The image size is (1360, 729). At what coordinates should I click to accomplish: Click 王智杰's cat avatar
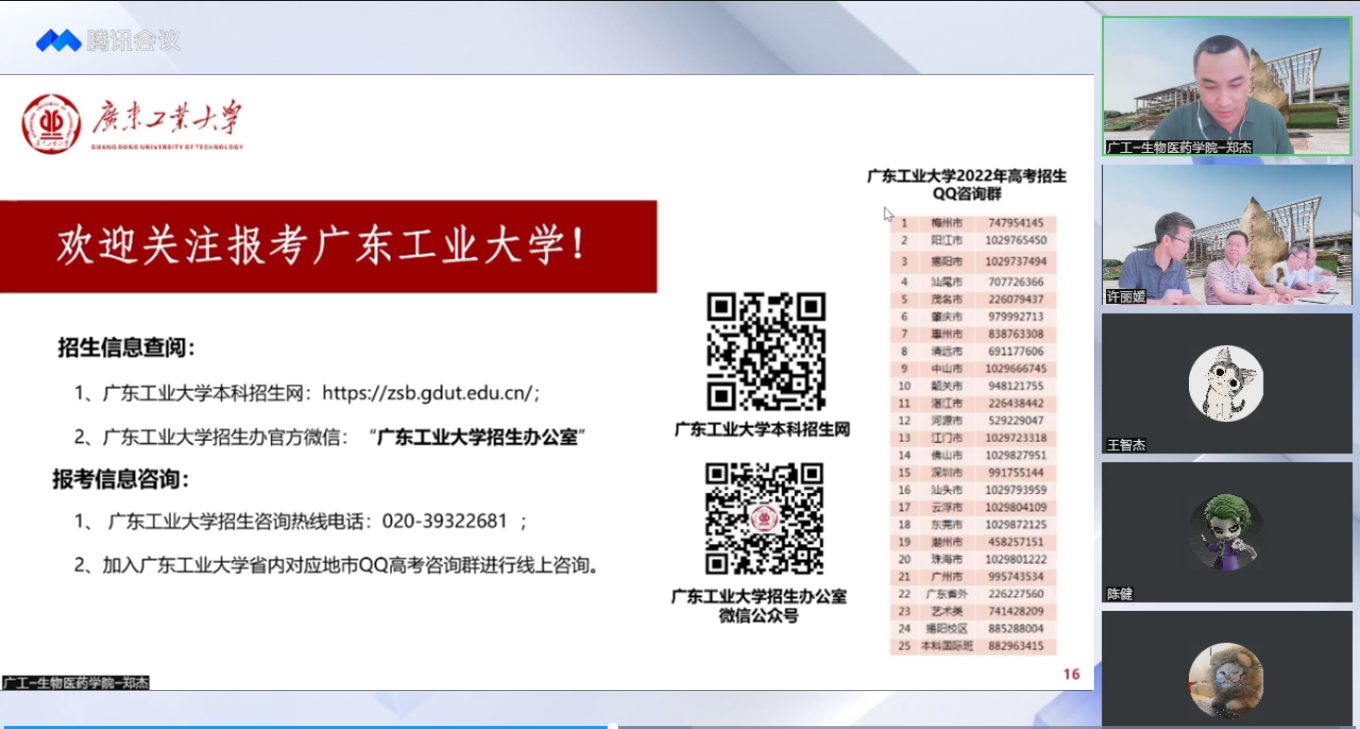click(x=1226, y=383)
